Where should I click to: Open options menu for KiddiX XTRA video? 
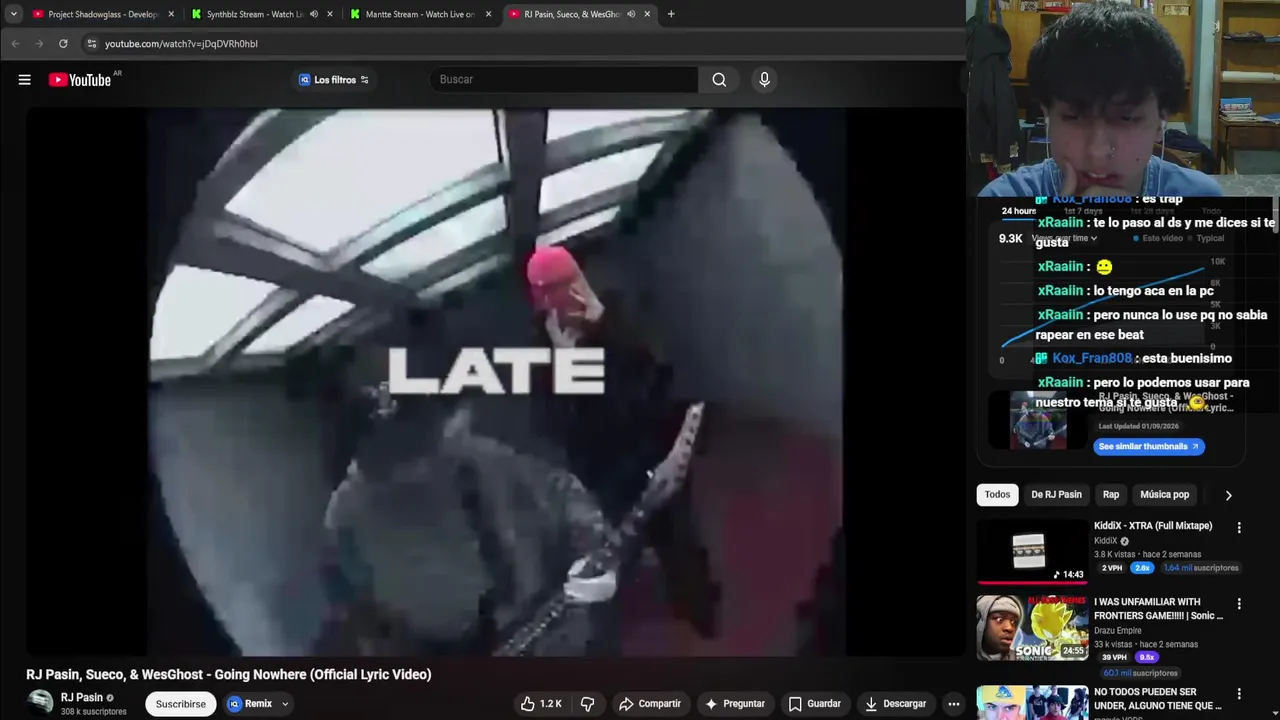[1239, 528]
